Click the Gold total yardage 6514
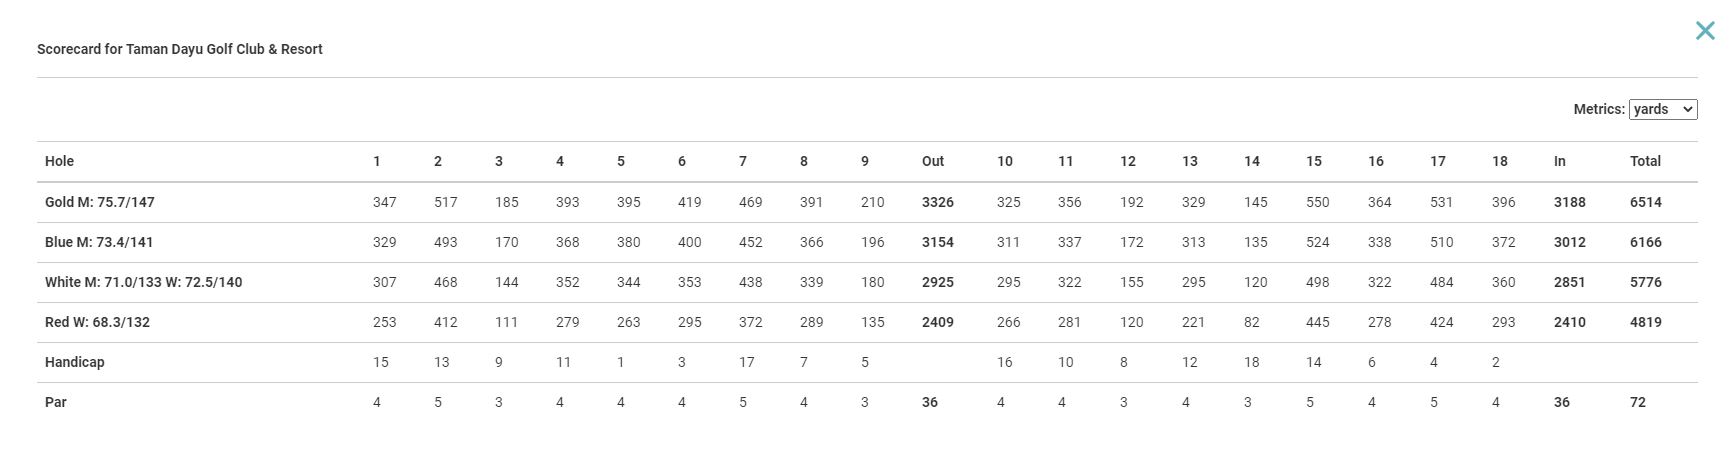 pos(1646,202)
